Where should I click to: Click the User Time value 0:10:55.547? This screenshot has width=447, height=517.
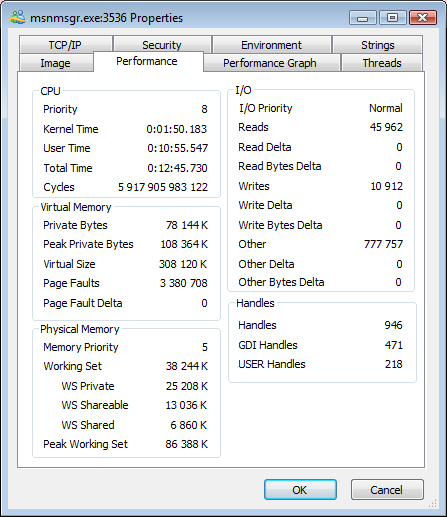(177, 148)
